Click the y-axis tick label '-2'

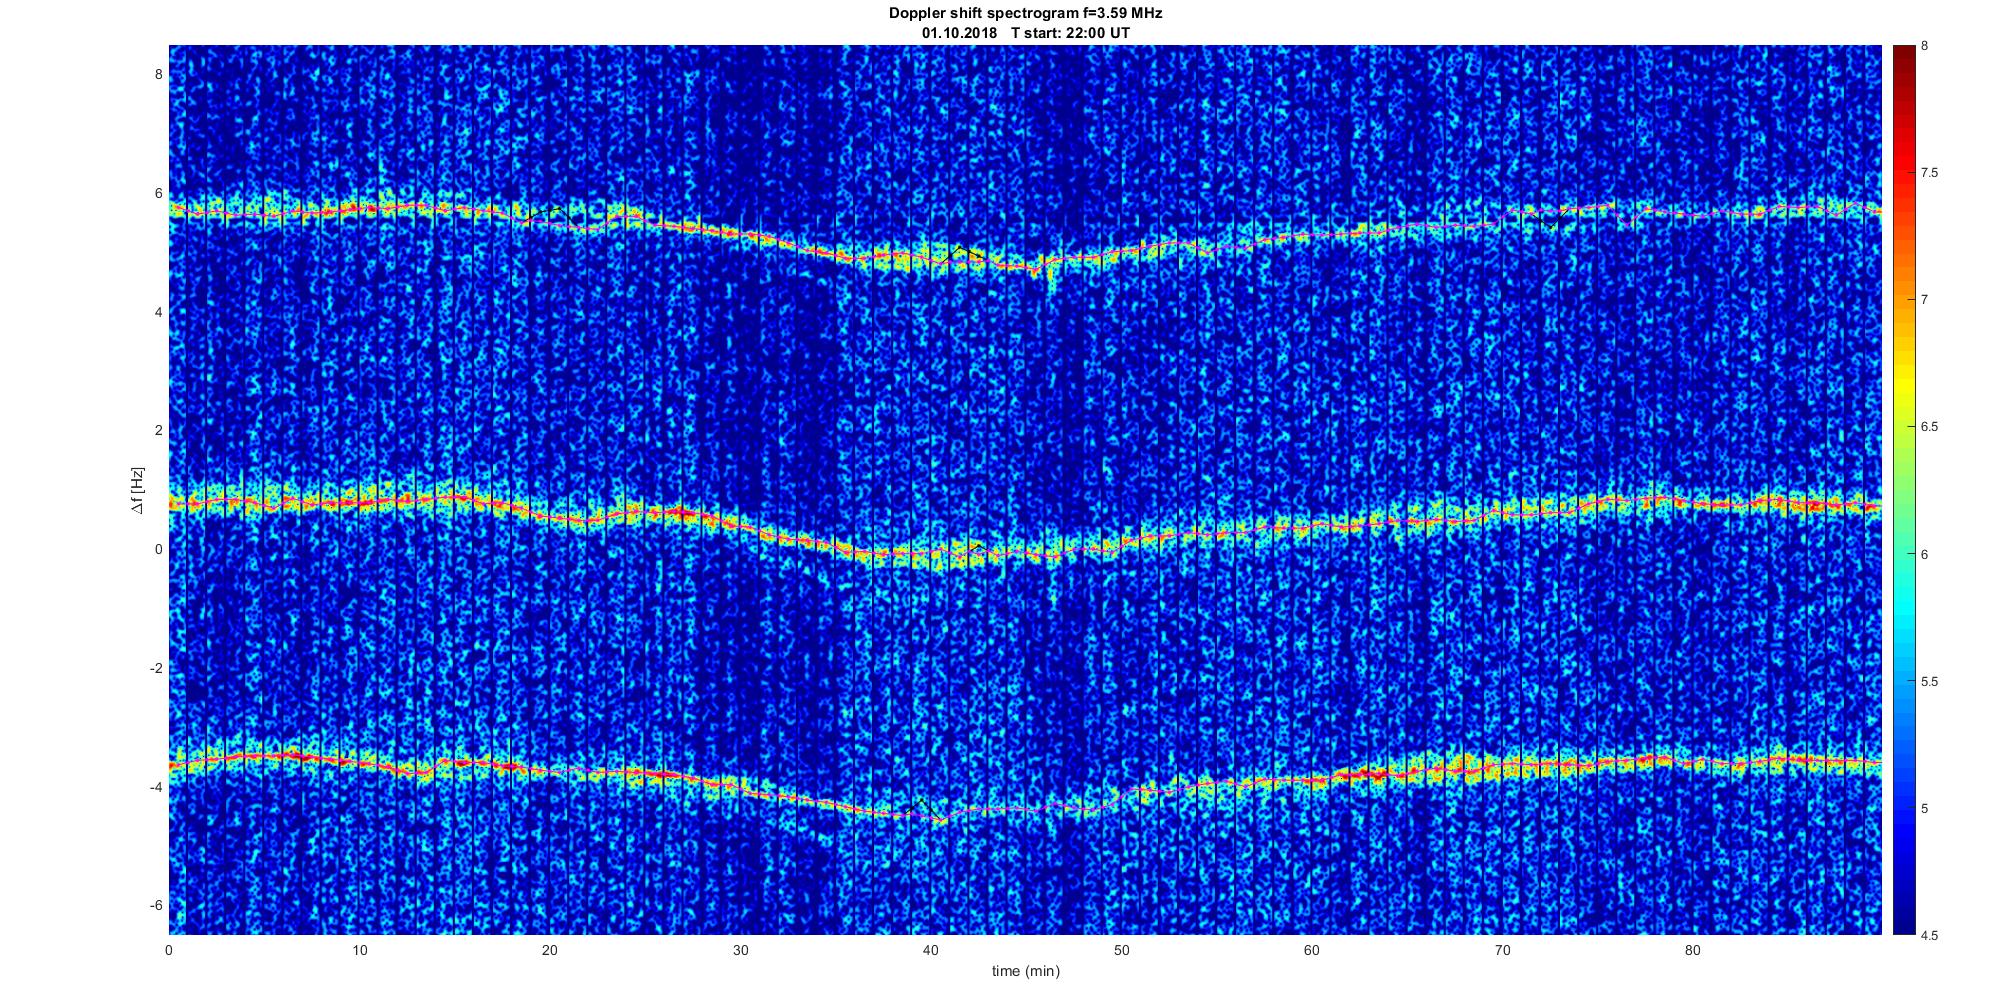pos(154,668)
